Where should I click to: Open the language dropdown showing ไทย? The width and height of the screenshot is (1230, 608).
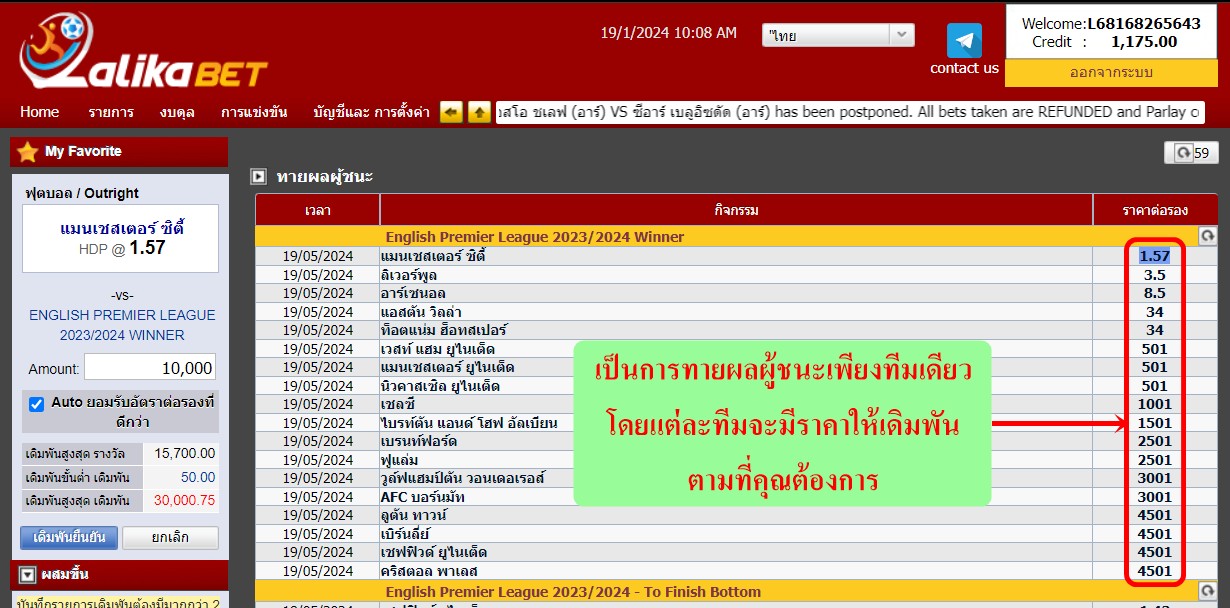pos(838,35)
